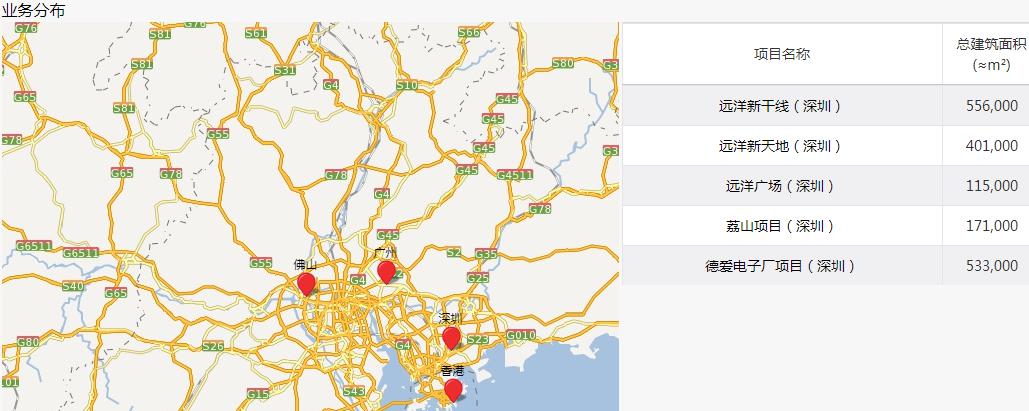1029x411 pixels.
Task: Click the red map marker at 广州
Action: 386,272
